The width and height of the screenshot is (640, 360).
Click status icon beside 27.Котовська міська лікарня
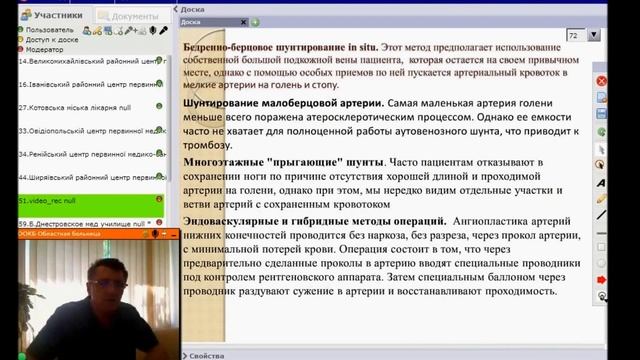pos(159,106)
